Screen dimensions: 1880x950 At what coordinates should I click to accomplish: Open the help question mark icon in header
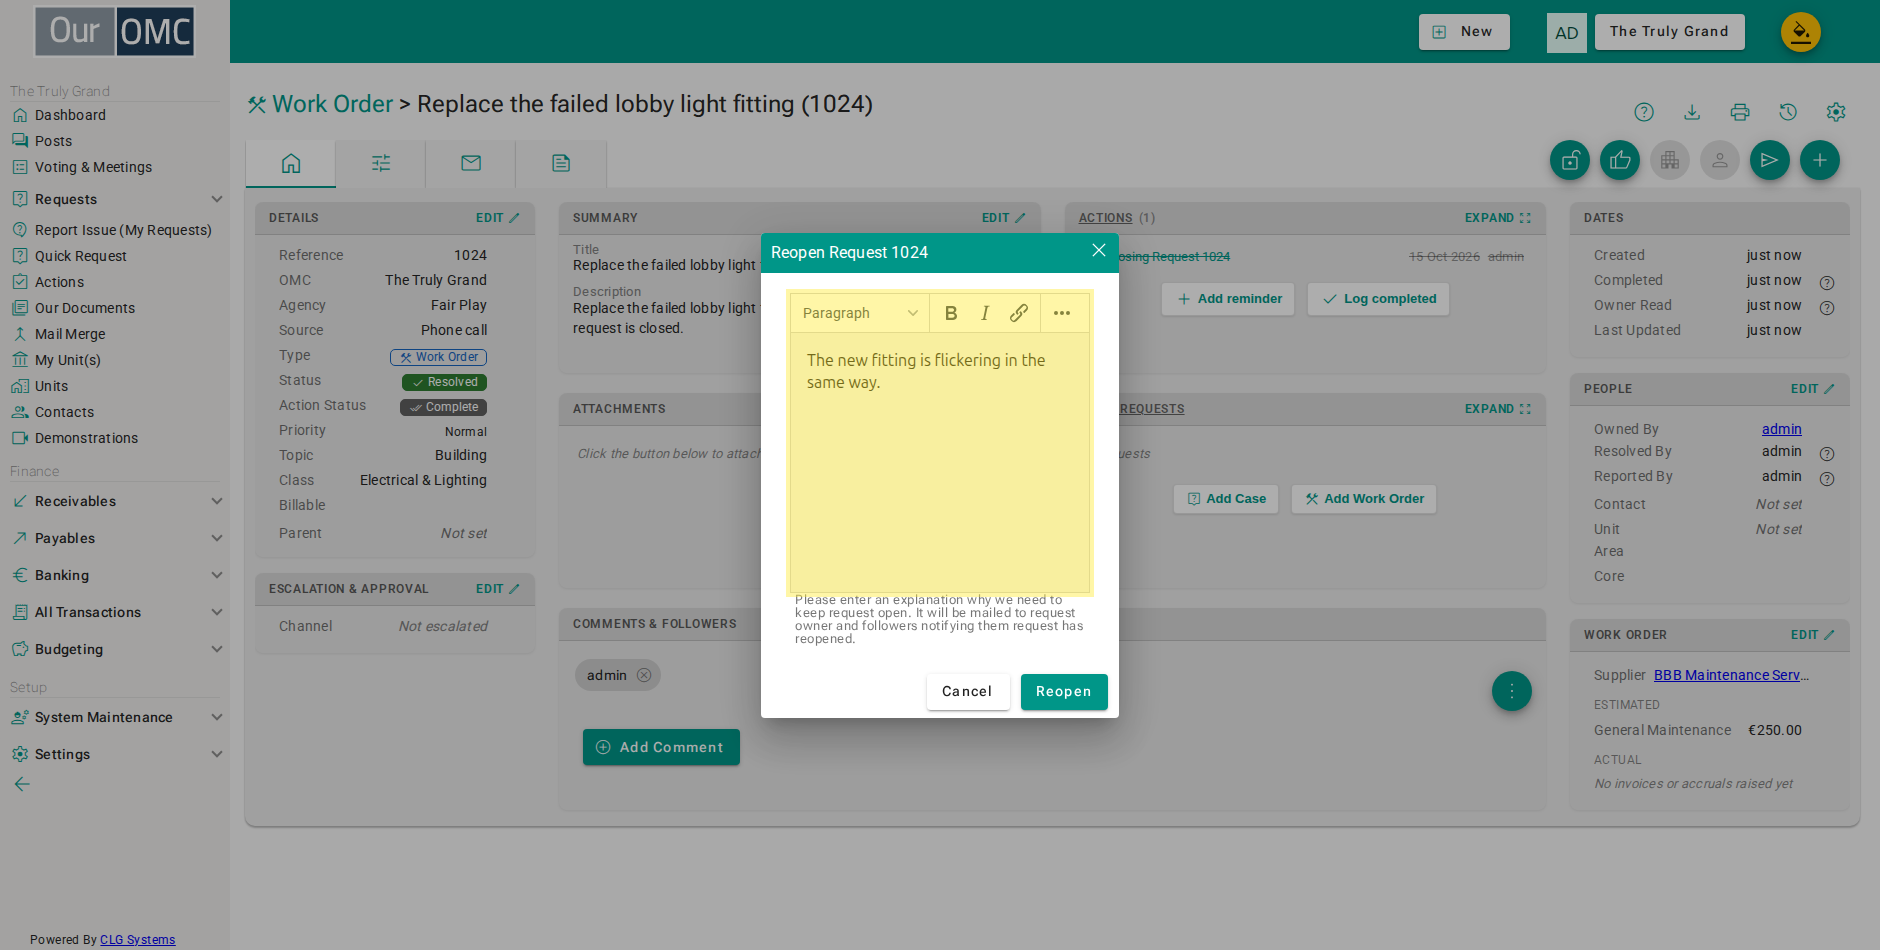1644,112
